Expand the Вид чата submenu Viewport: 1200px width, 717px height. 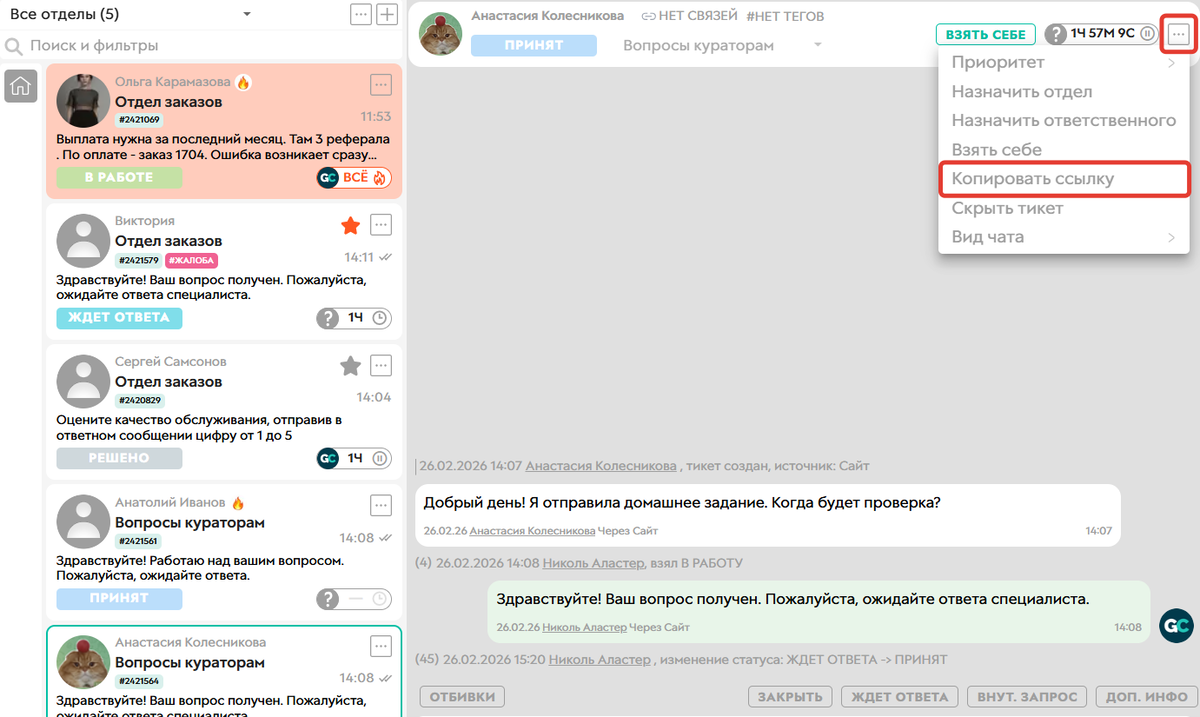click(1064, 238)
